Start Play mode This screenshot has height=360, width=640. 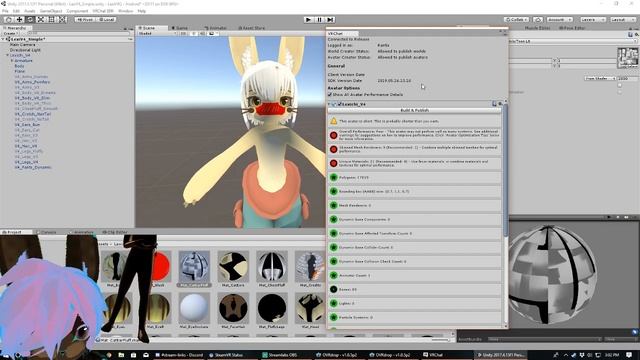click(x=309, y=20)
